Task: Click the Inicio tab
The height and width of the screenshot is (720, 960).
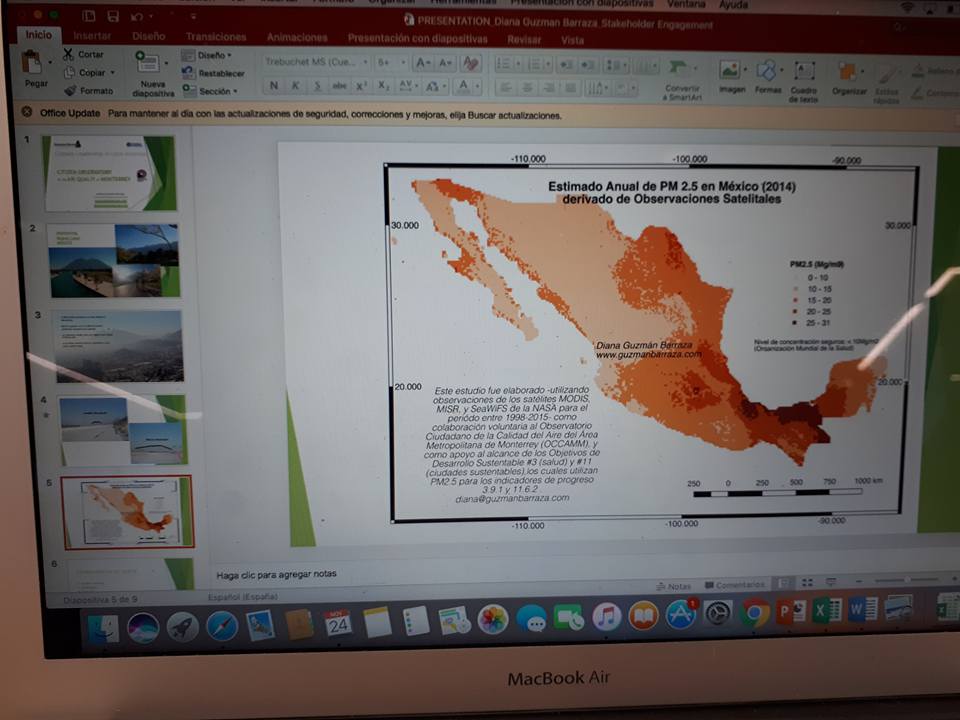Action: point(39,35)
